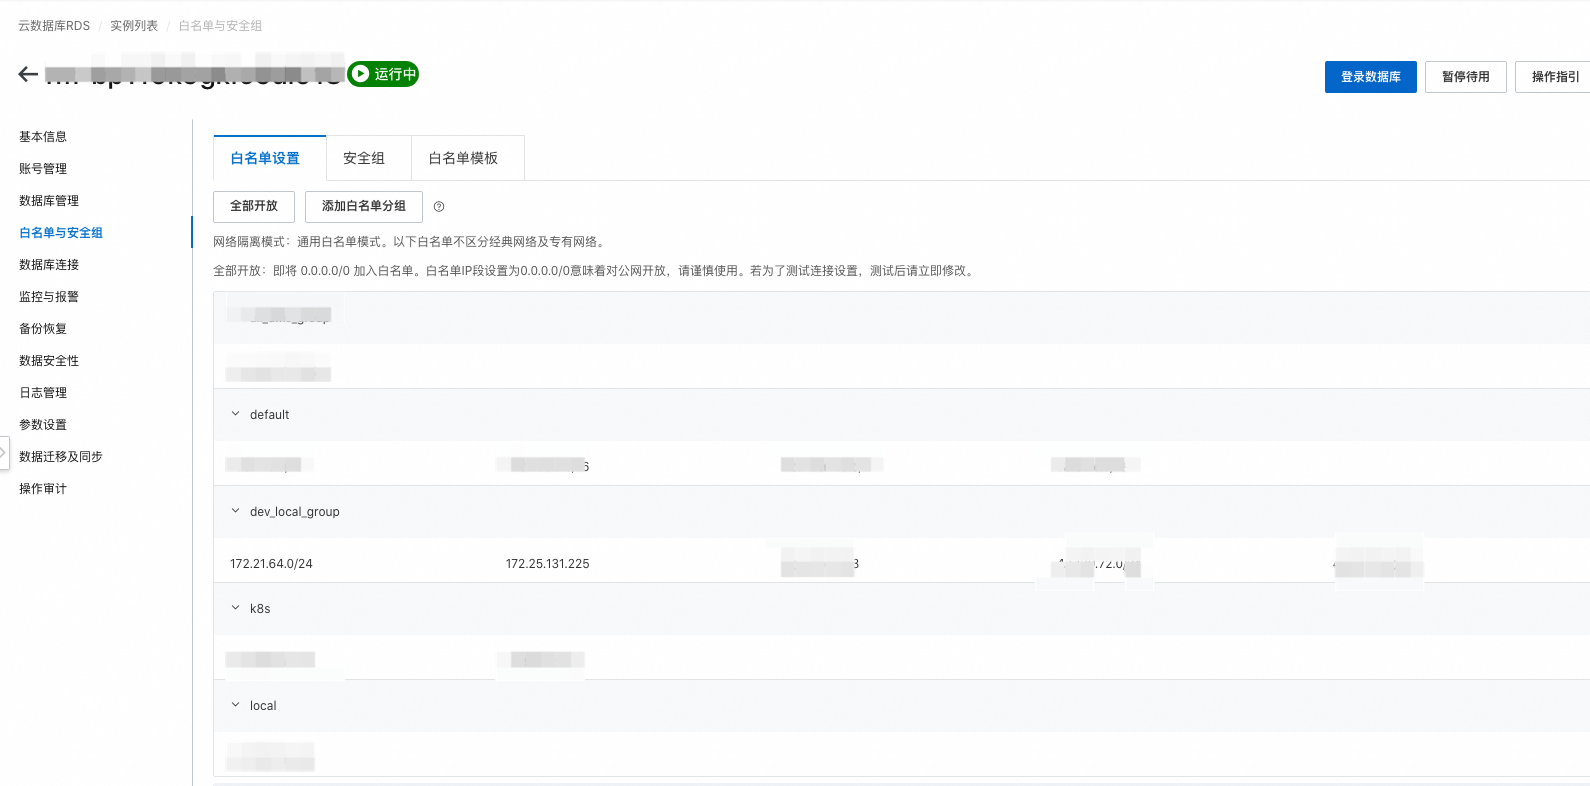Image resolution: width=1590 pixels, height=786 pixels.
Task: Click the 全部开放 button
Action: tap(254, 206)
